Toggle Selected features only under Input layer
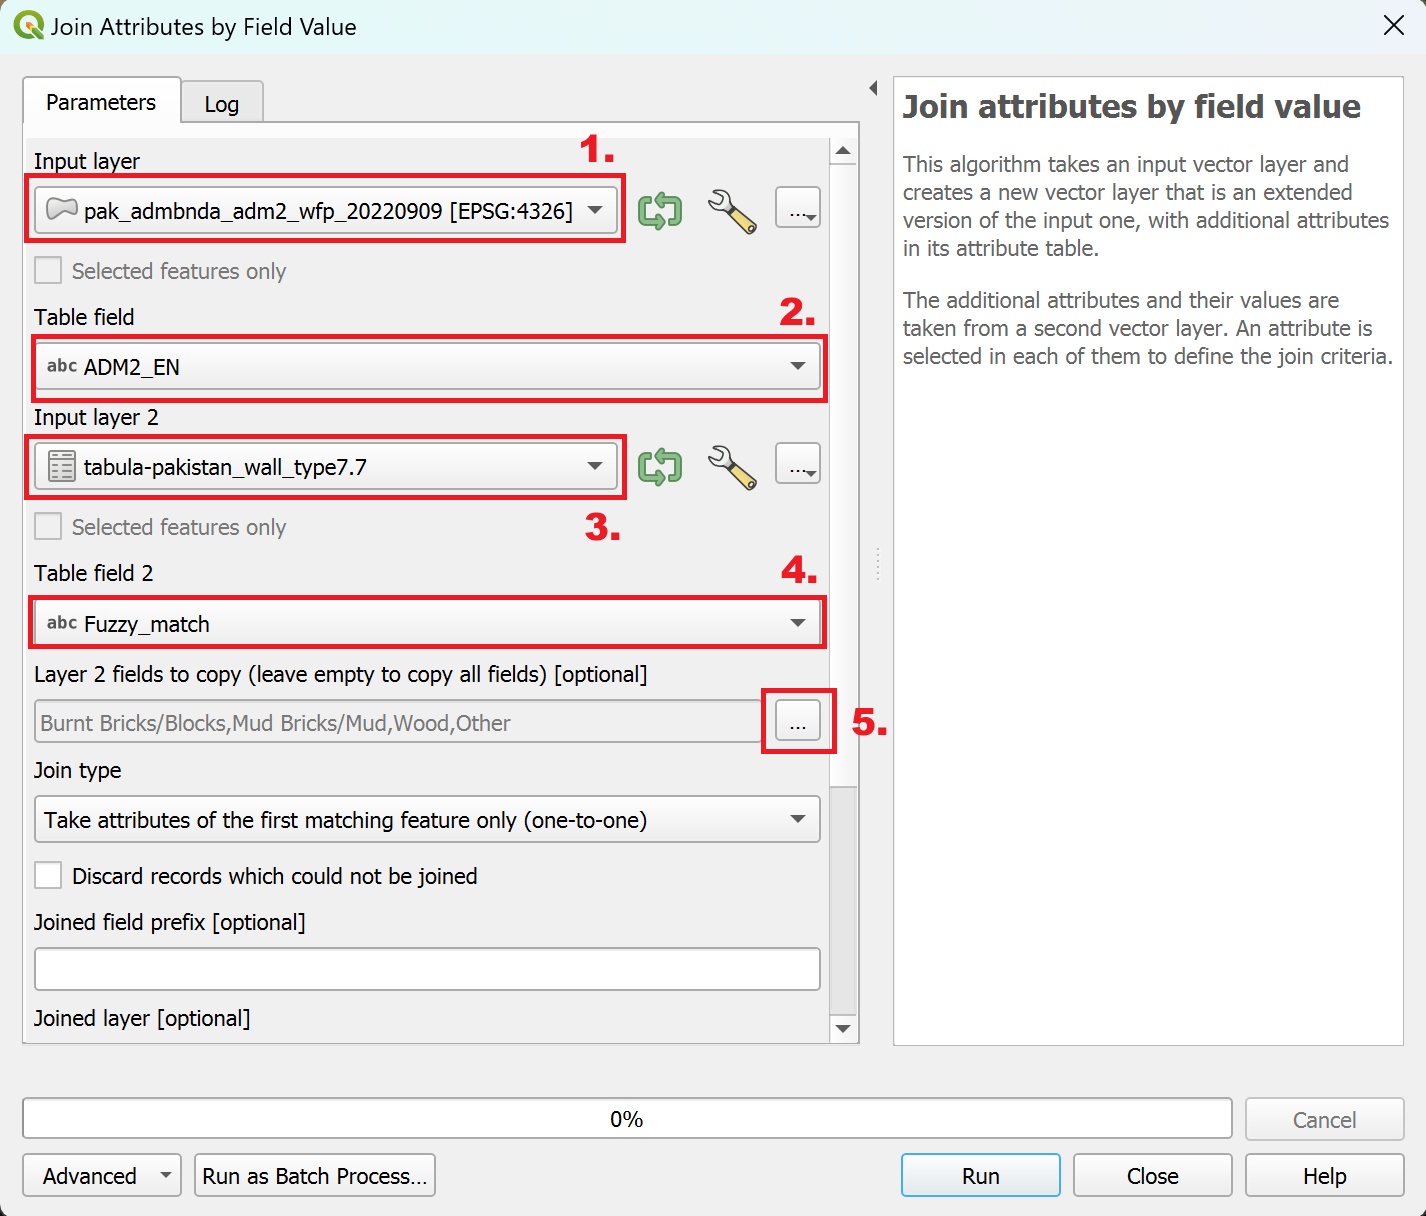The image size is (1426, 1216). coord(48,271)
